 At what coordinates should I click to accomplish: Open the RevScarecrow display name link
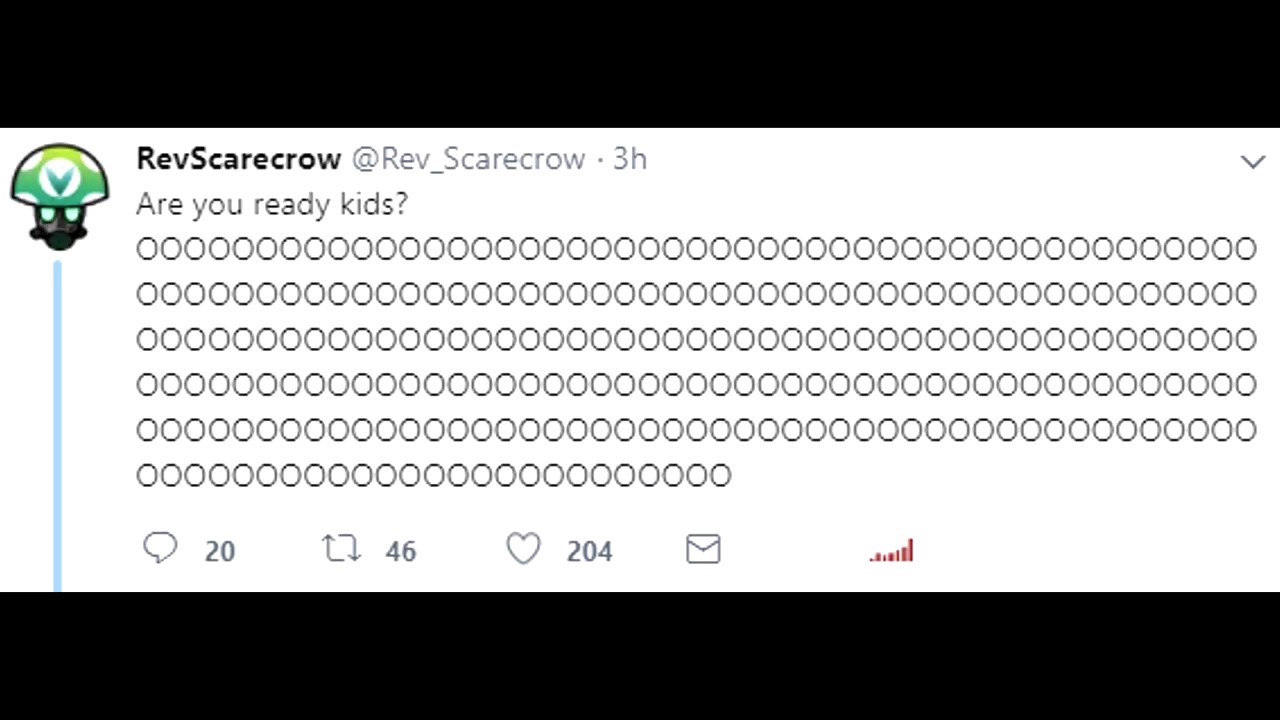tap(238, 159)
